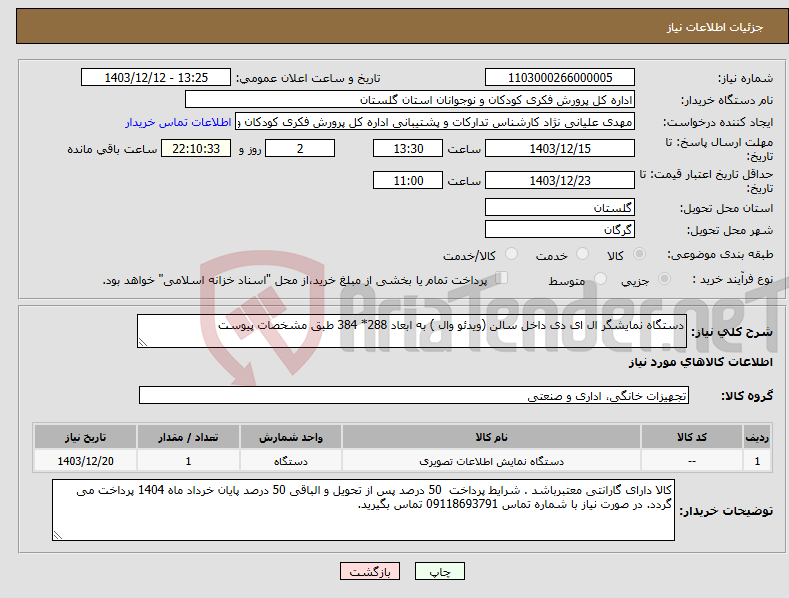Open اطلاعات تماس خریدار link
The image size is (789, 598).
[178, 122]
